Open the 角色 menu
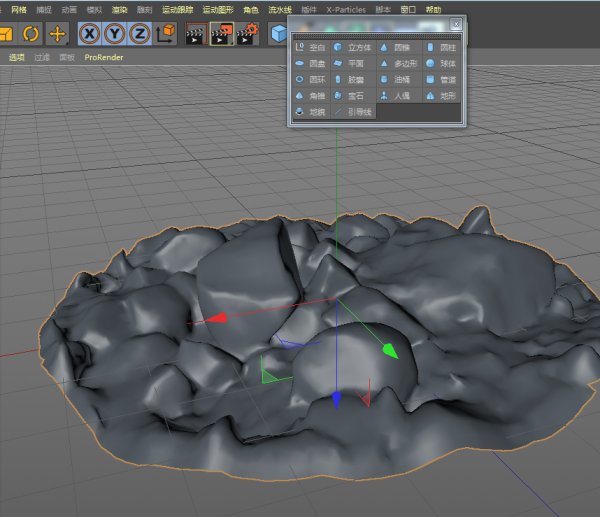 click(x=251, y=10)
